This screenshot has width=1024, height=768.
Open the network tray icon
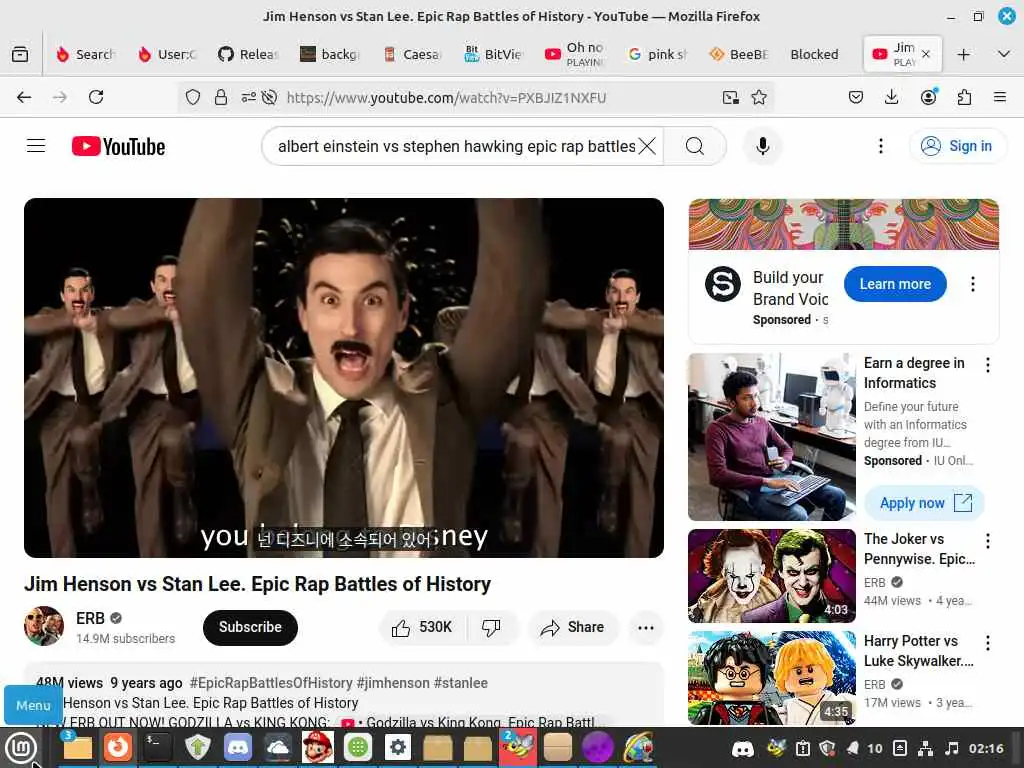[925, 748]
